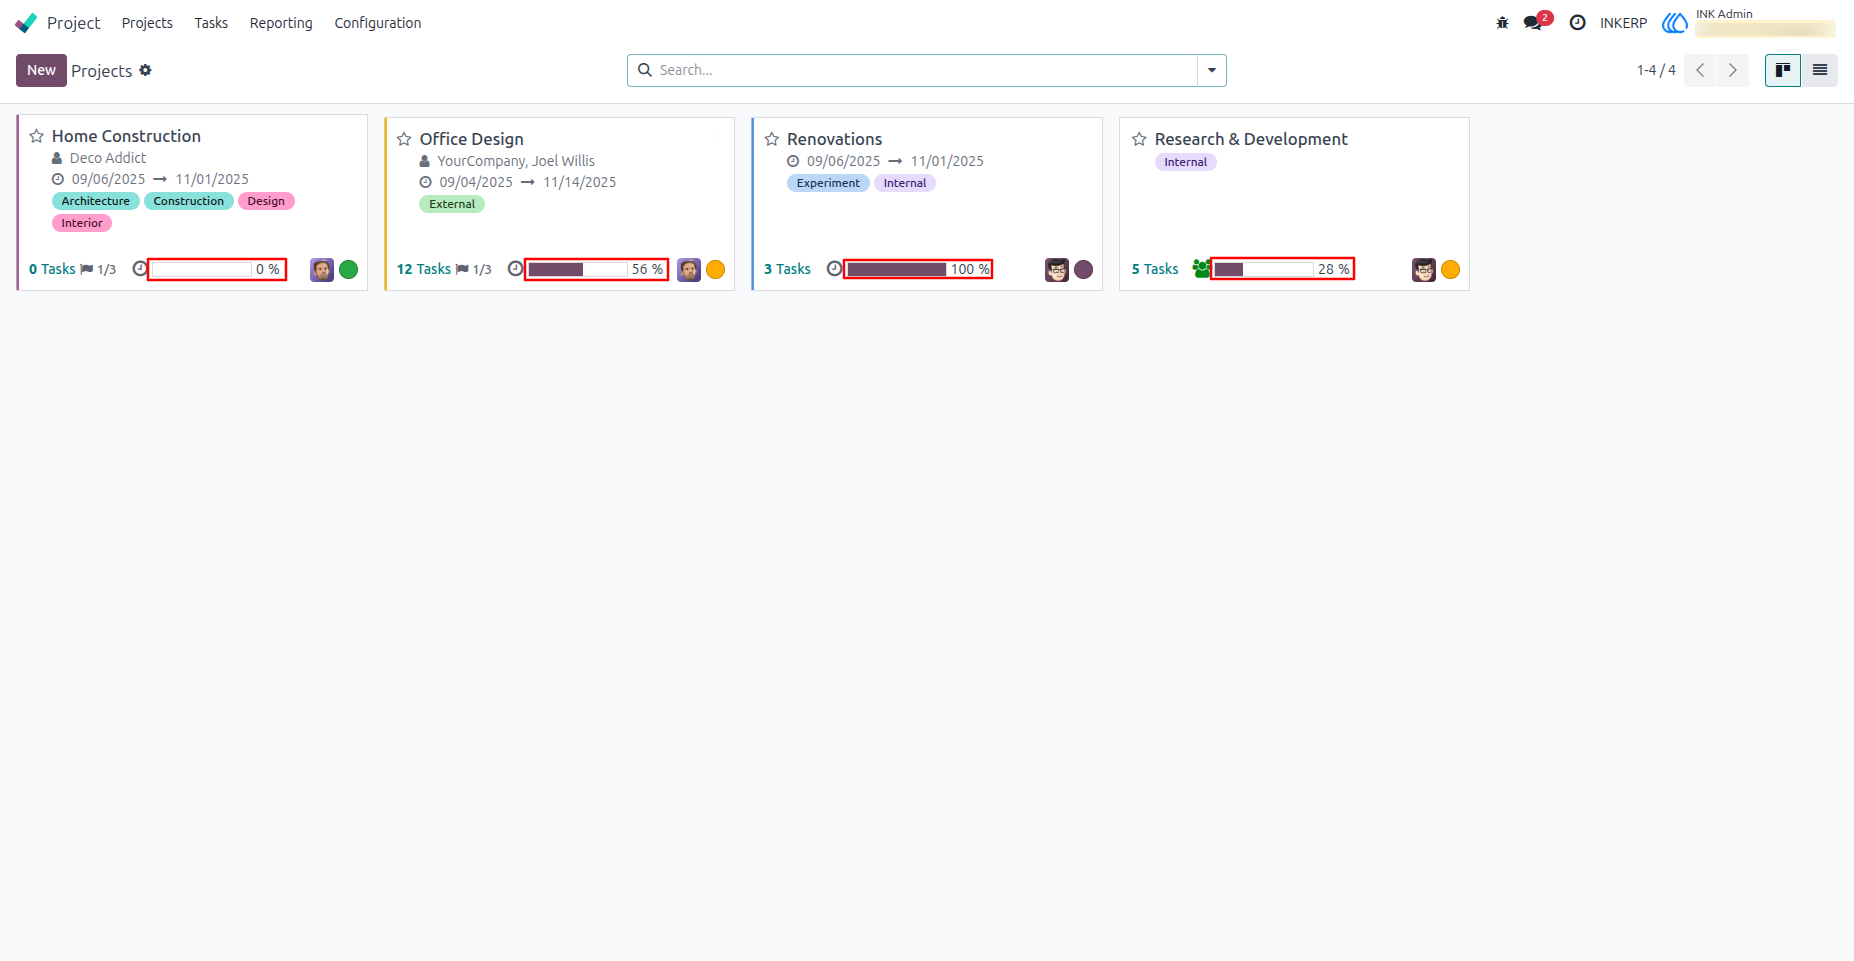Image resolution: width=1854 pixels, height=961 pixels.
Task: Open 0 Tasks link on Home Construction
Action: pos(52,269)
